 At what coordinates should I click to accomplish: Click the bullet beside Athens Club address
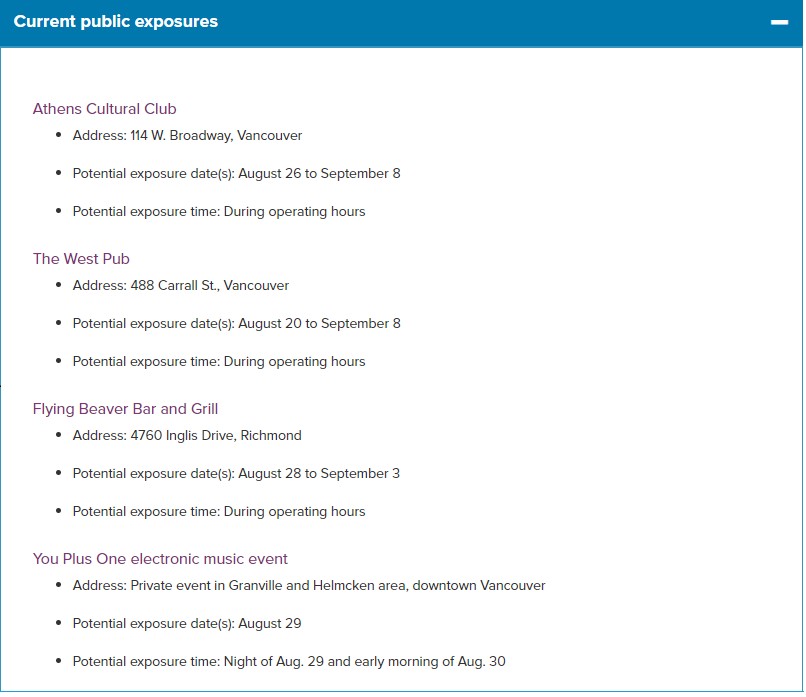pyautogui.click(x=59, y=135)
